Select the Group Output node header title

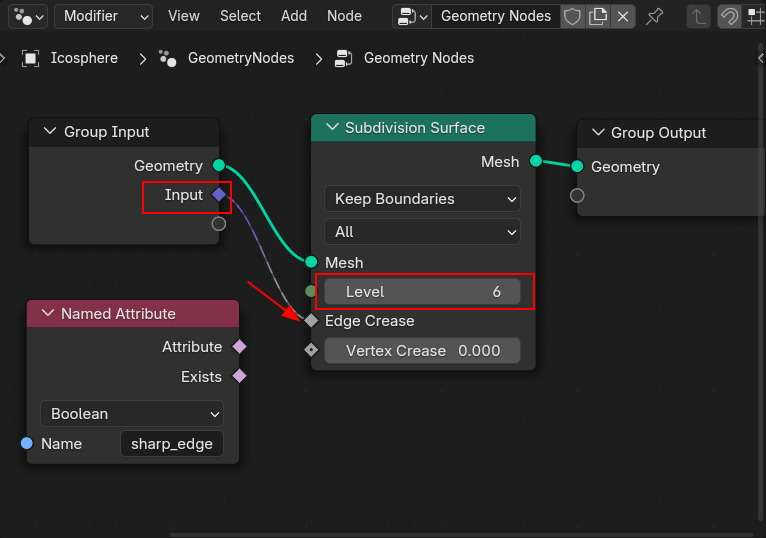pyautogui.click(x=659, y=133)
